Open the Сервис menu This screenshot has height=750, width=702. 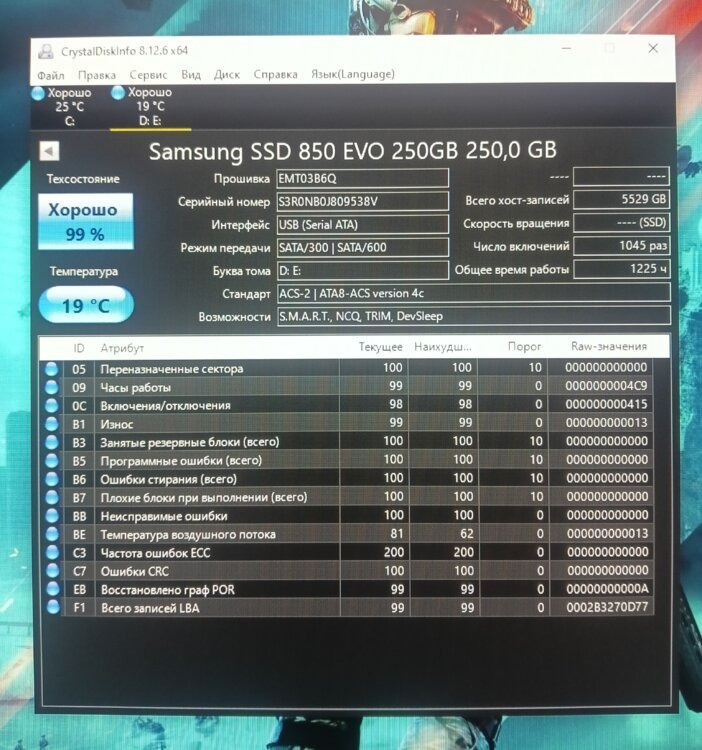148,75
